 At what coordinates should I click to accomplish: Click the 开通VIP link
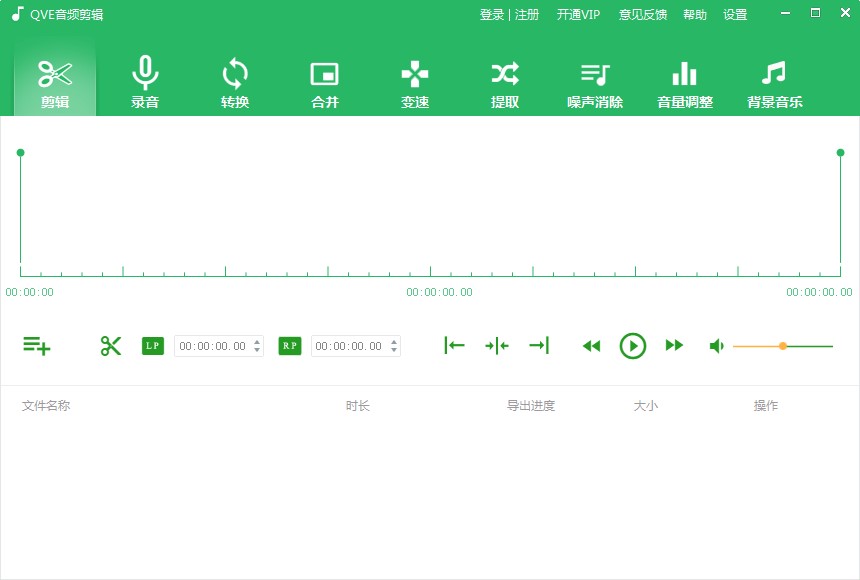pyautogui.click(x=578, y=15)
